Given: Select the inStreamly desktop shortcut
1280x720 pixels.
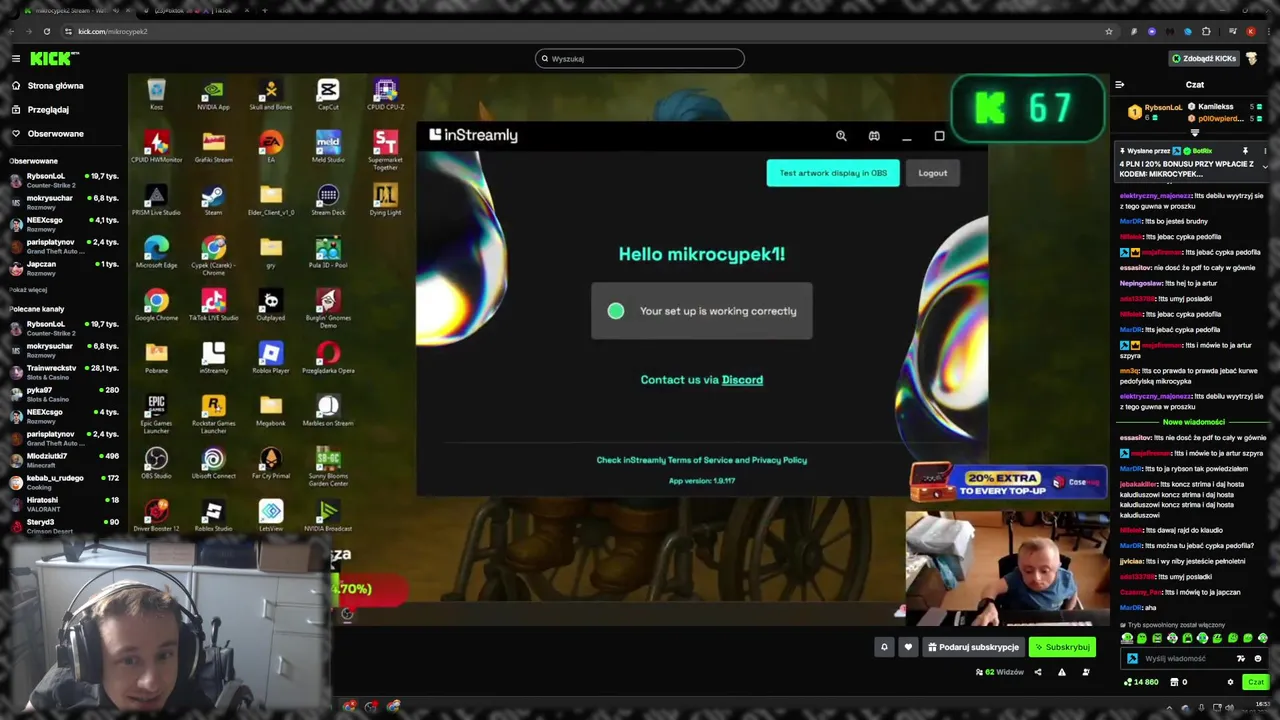Looking at the screenshot, I should point(213,358).
